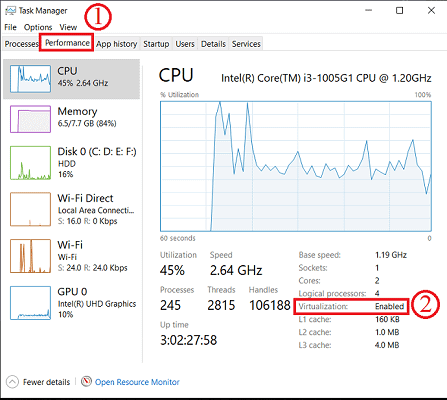Select the Disk 0 activity thumbnail
Image resolution: width=447 pixels, height=400 pixels.
[x=30, y=163]
